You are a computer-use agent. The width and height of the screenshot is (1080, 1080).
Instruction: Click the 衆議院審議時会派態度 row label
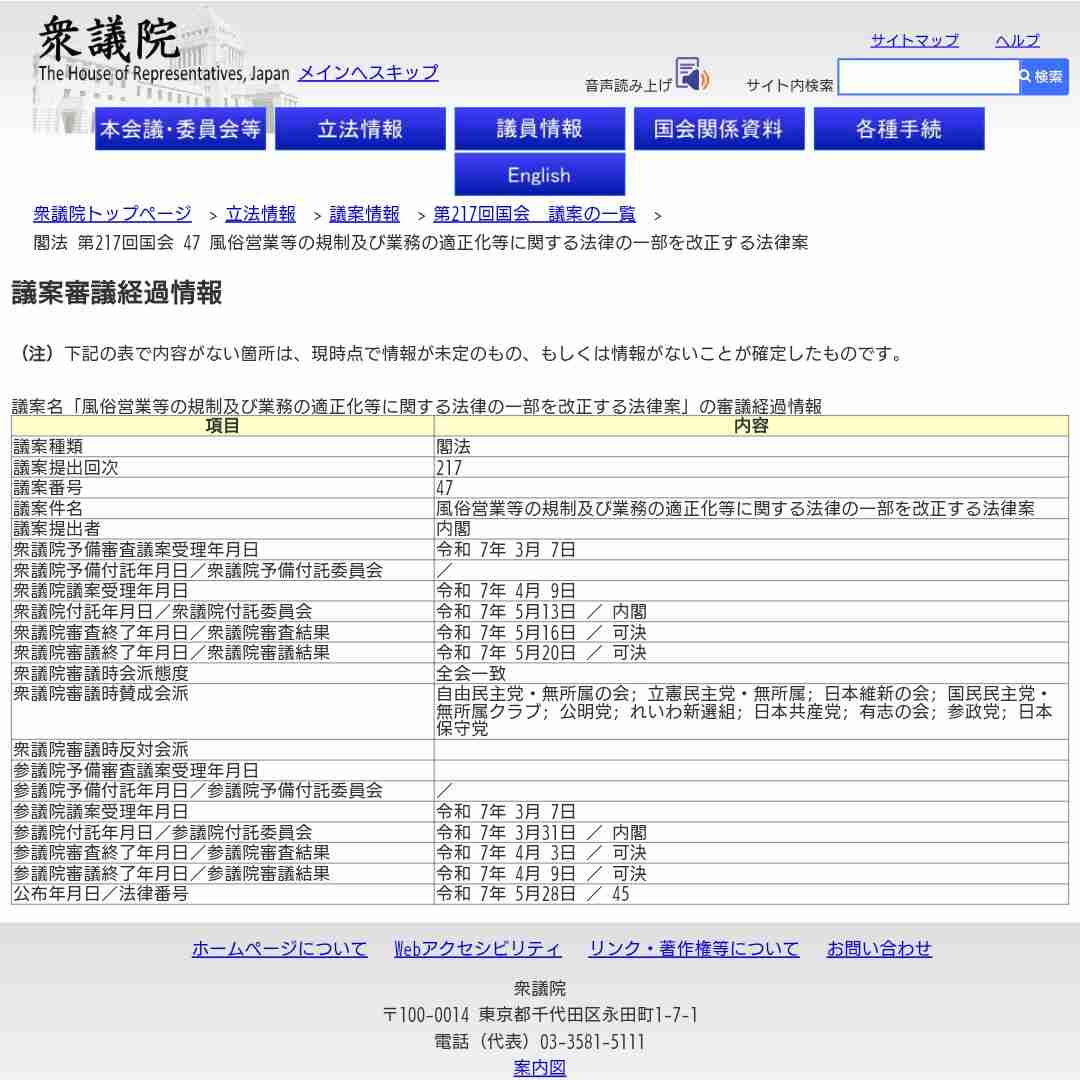coord(101,673)
